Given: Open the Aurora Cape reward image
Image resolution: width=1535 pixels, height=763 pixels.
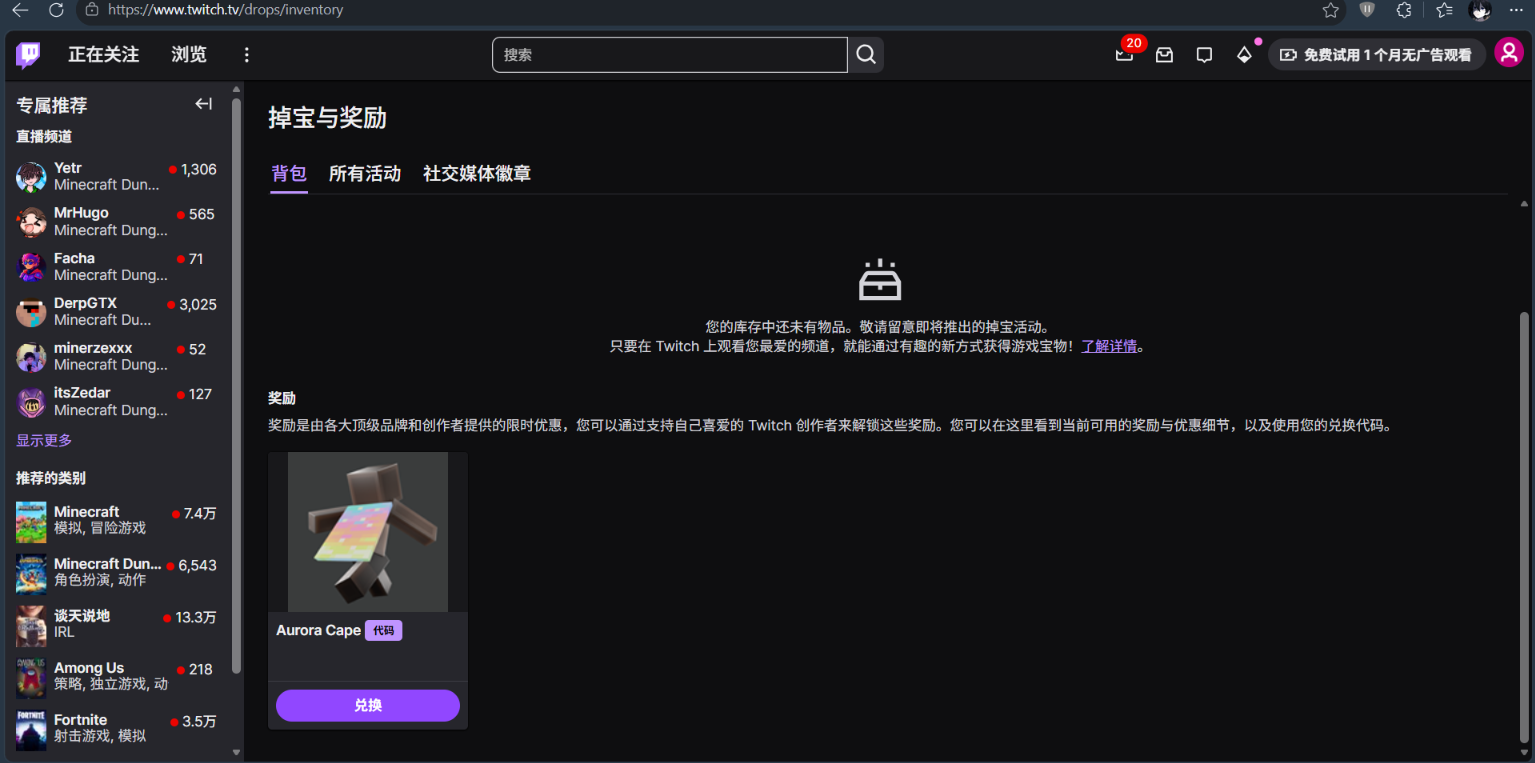Looking at the screenshot, I should (368, 532).
